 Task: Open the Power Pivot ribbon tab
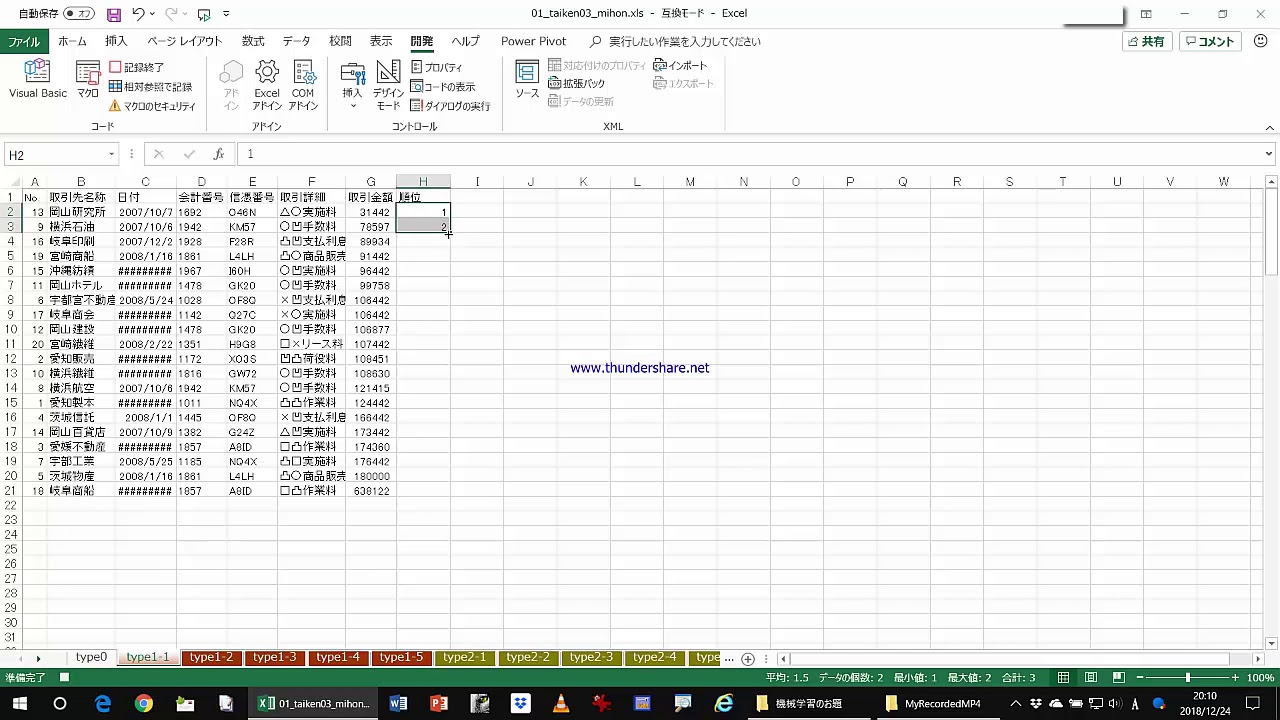[x=533, y=41]
